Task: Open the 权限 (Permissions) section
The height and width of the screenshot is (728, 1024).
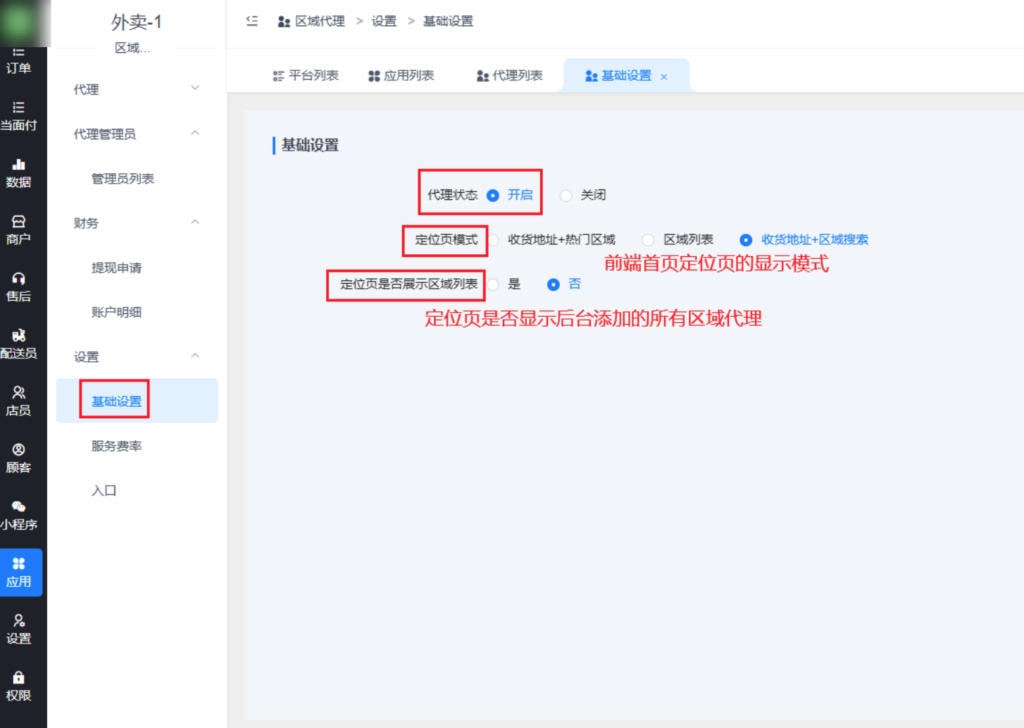Action: (x=21, y=684)
